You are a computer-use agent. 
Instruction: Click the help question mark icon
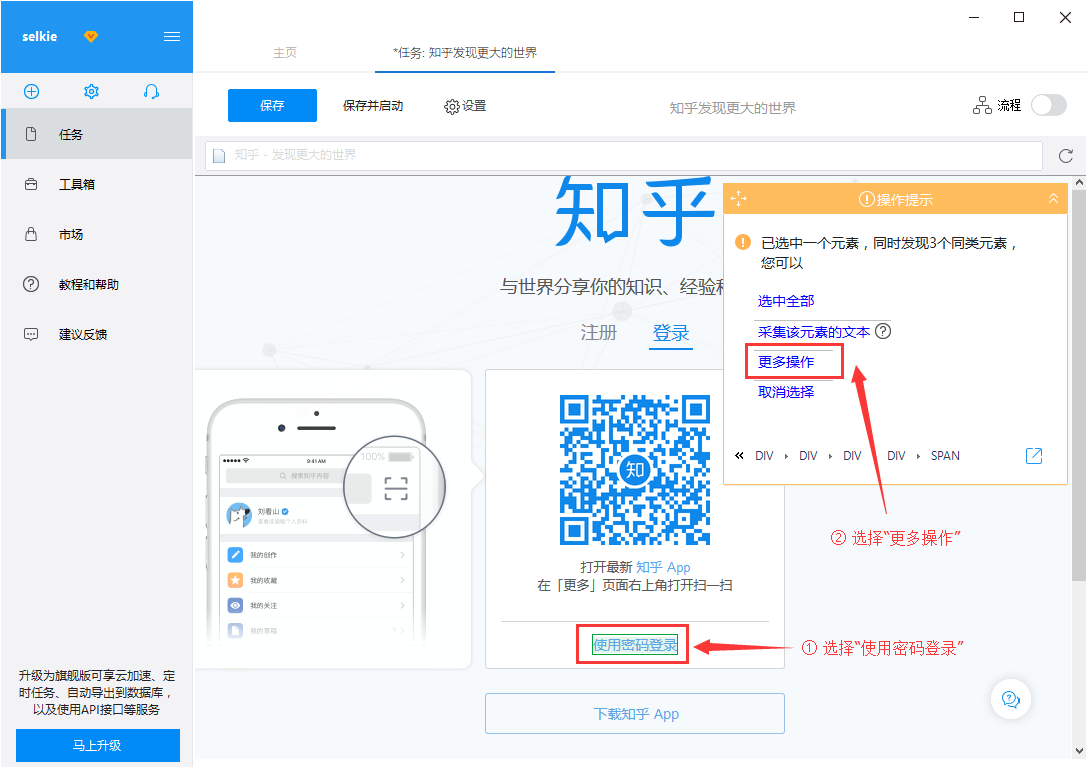point(883,331)
